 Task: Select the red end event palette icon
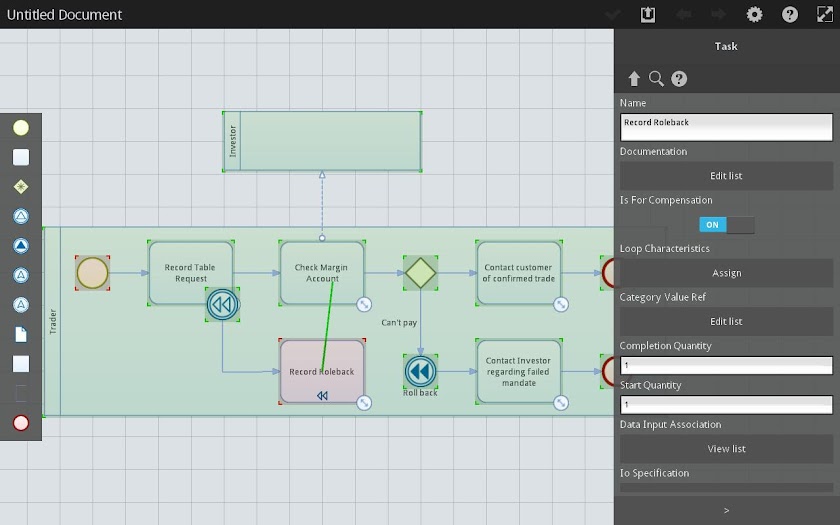(x=21, y=423)
